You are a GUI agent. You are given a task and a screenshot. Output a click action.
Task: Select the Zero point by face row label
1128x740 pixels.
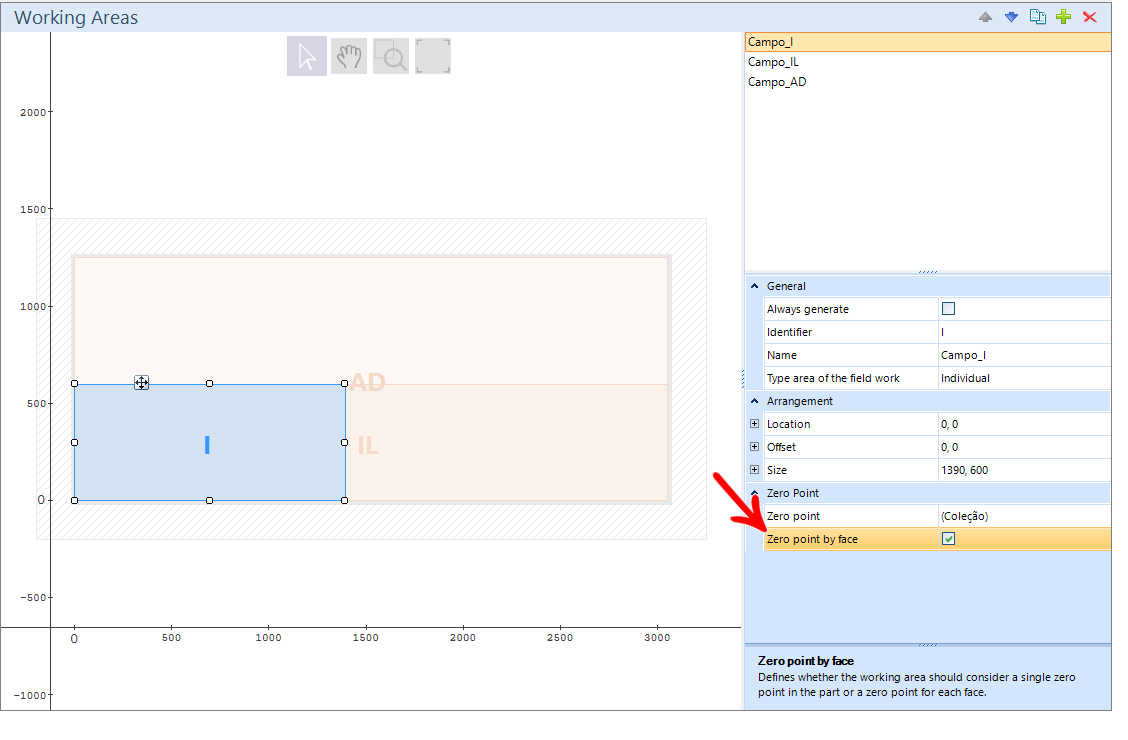click(x=812, y=539)
